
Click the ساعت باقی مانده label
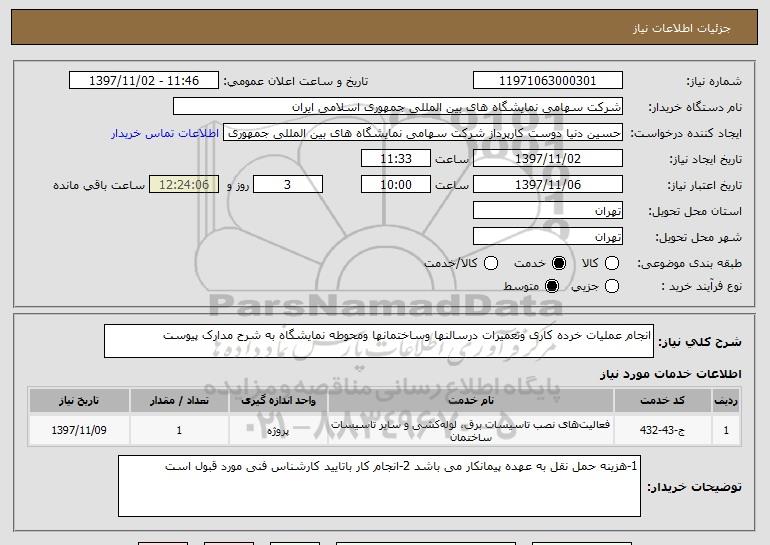pyautogui.click(x=99, y=185)
